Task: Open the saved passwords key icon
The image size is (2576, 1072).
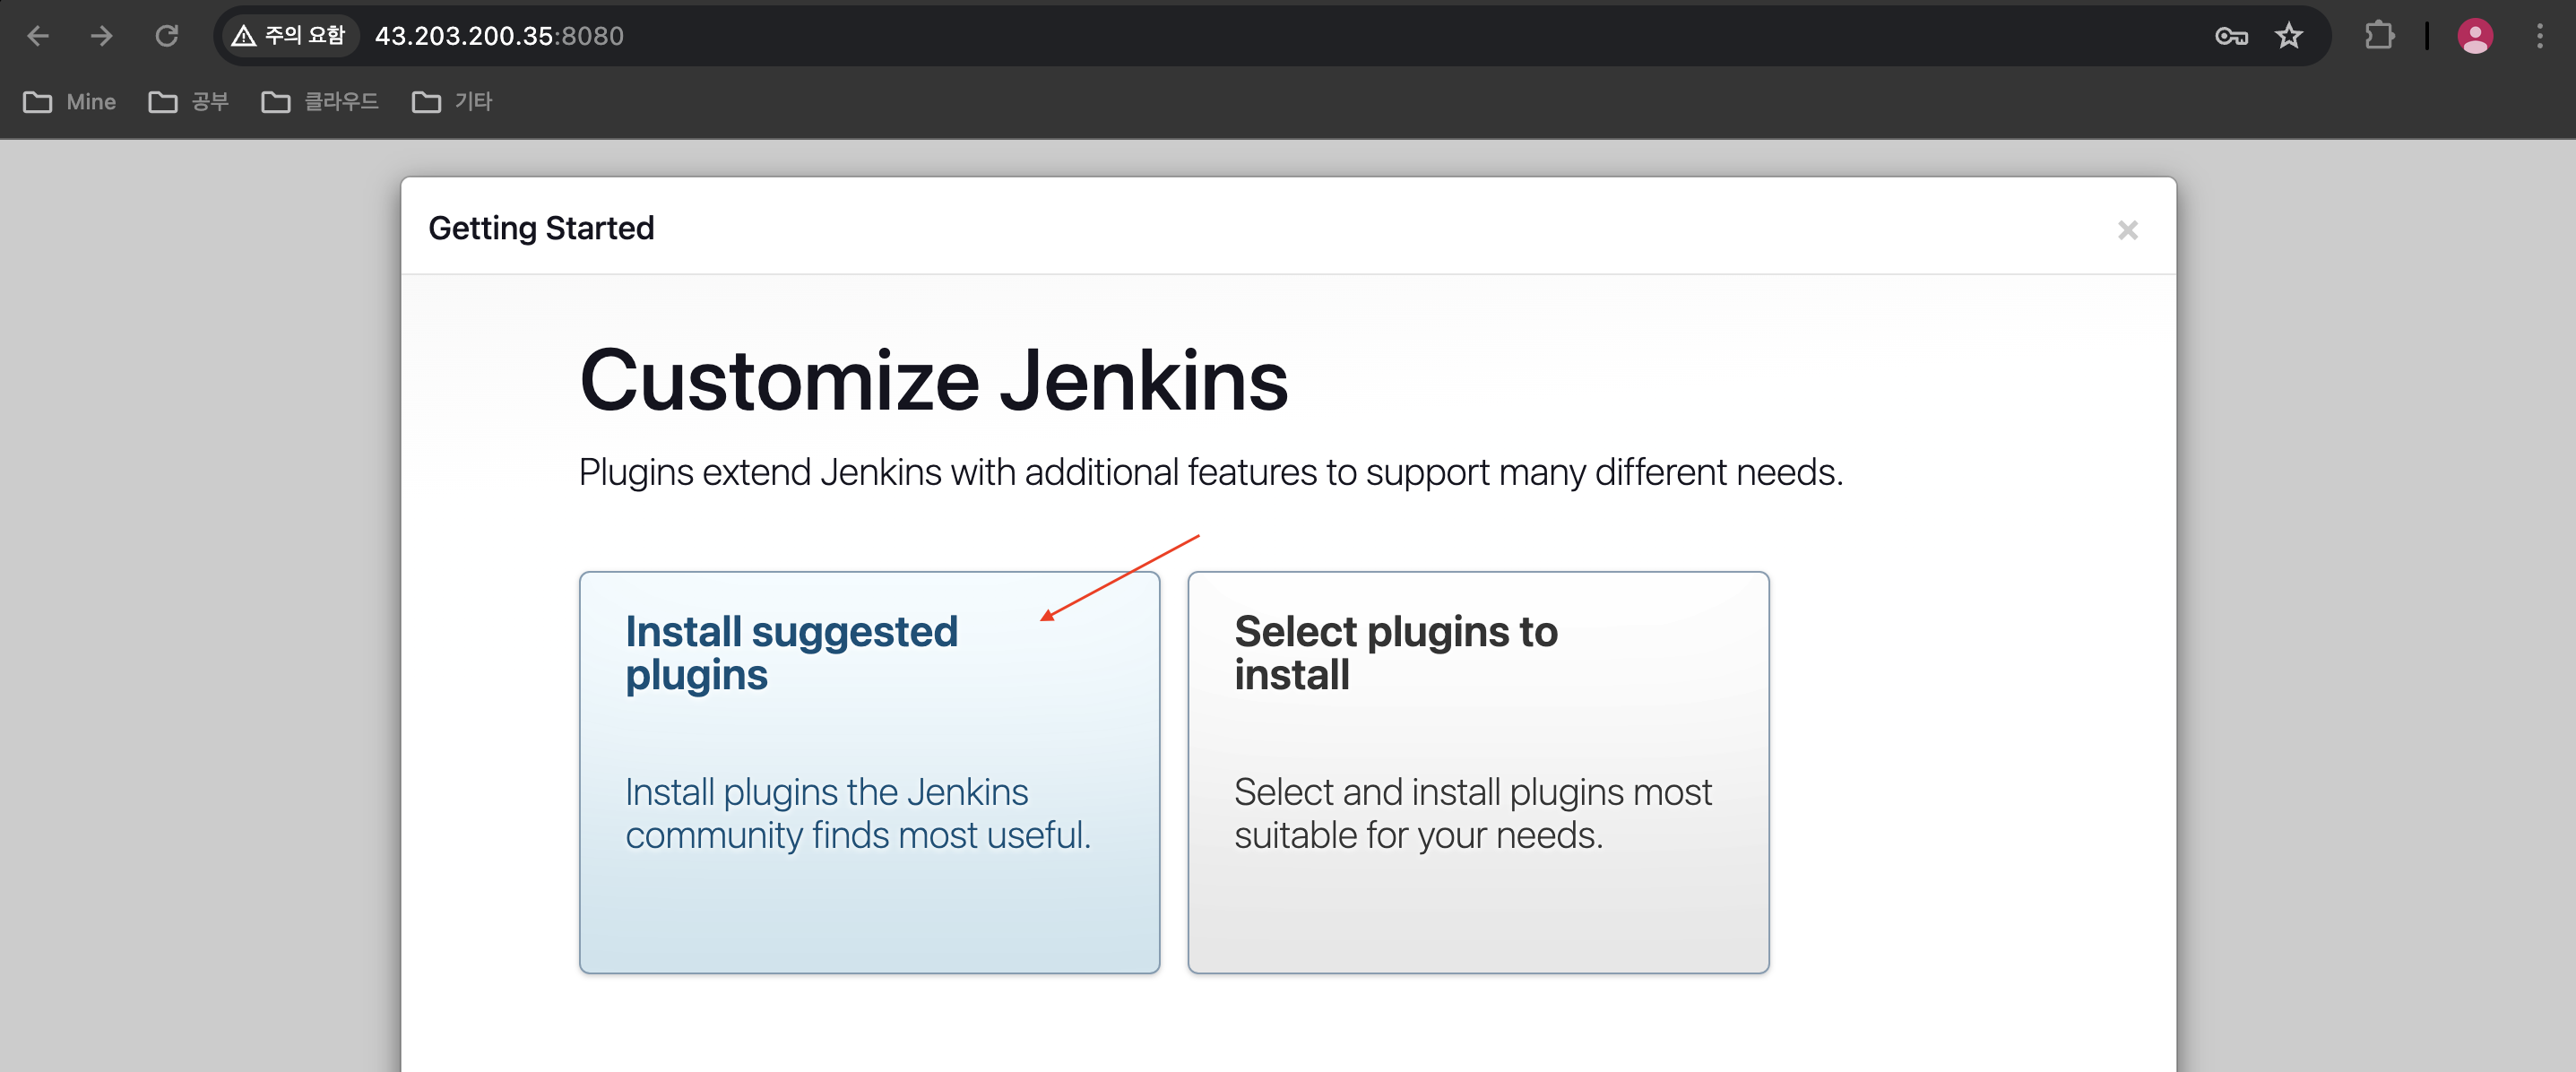Action: click(2231, 37)
